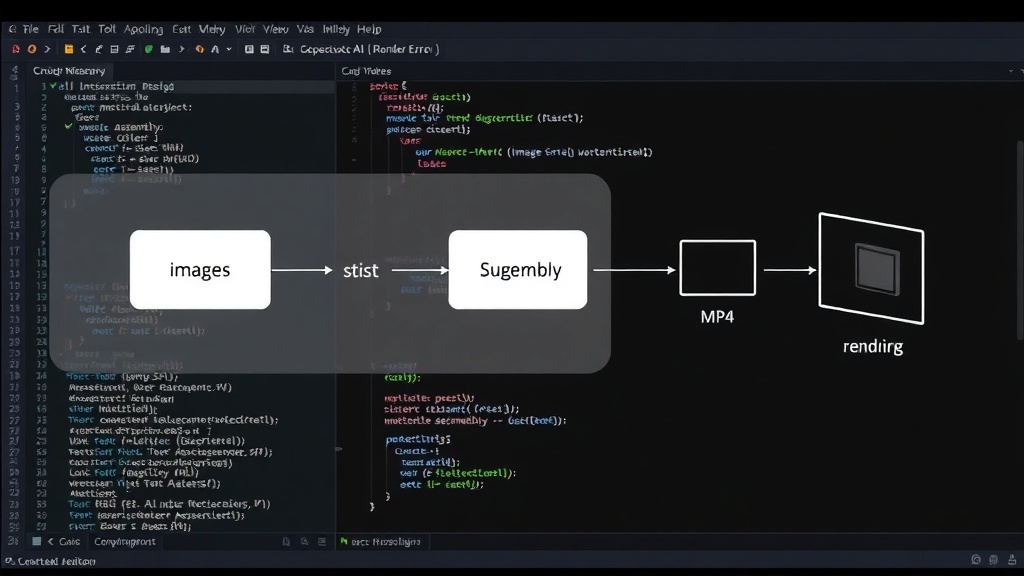The width and height of the screenshot is (1024, 576).
Task: Click the 'stist' label in the diagram
Action: point(360,270)
